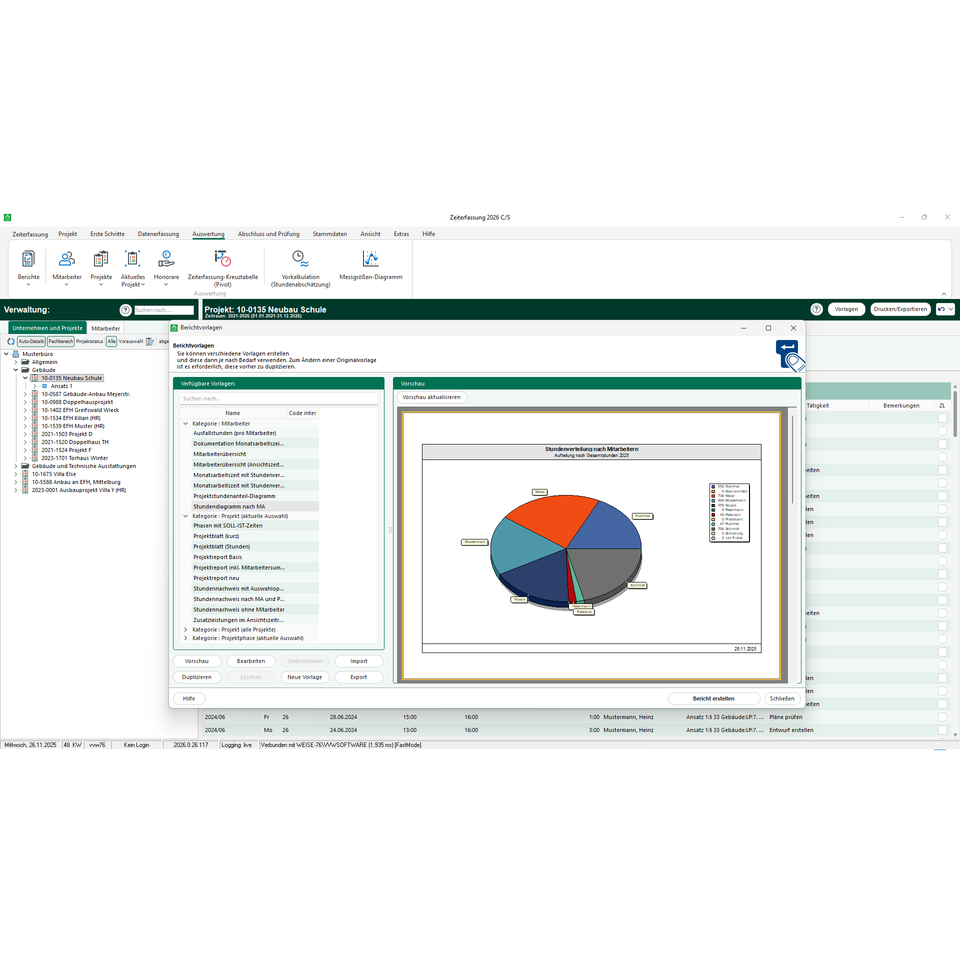Image resolution: width=960 pixels, height=960 pixels.
Task: Open the Berichte ribbon icon
Action: click(28, 259)
